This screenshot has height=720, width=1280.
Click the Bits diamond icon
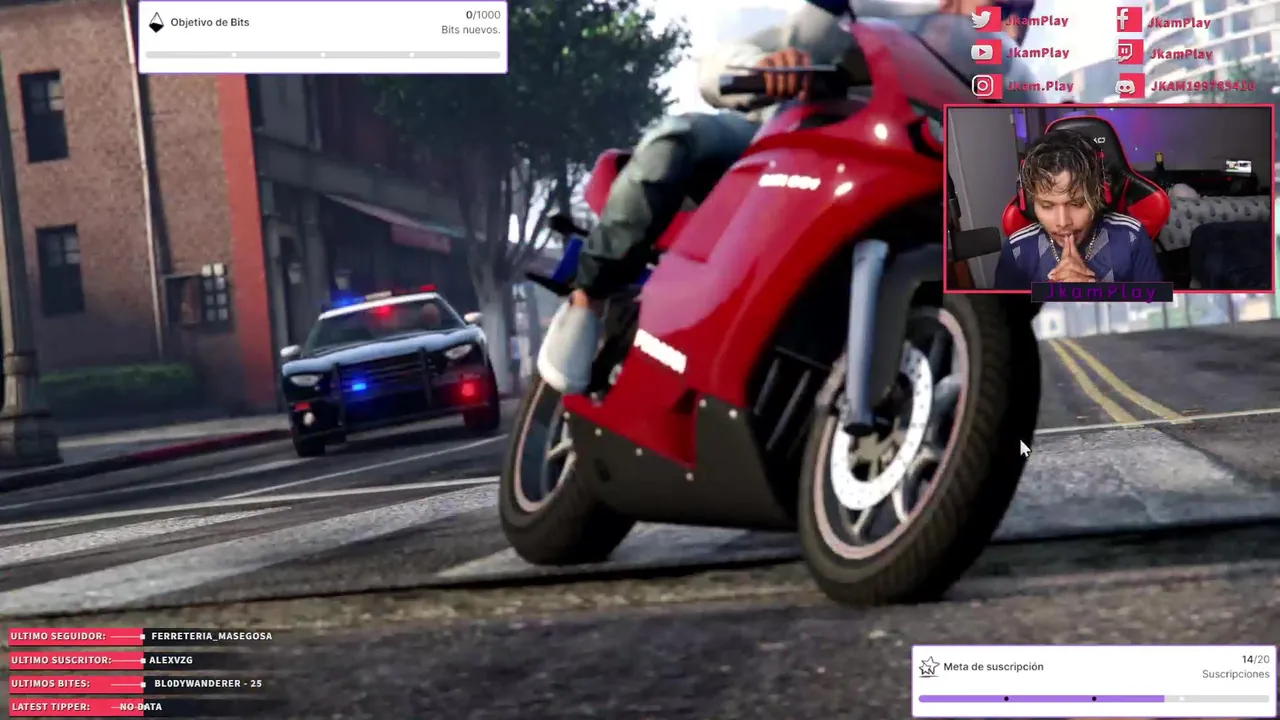pyautogui.click(x=156, y=23)
